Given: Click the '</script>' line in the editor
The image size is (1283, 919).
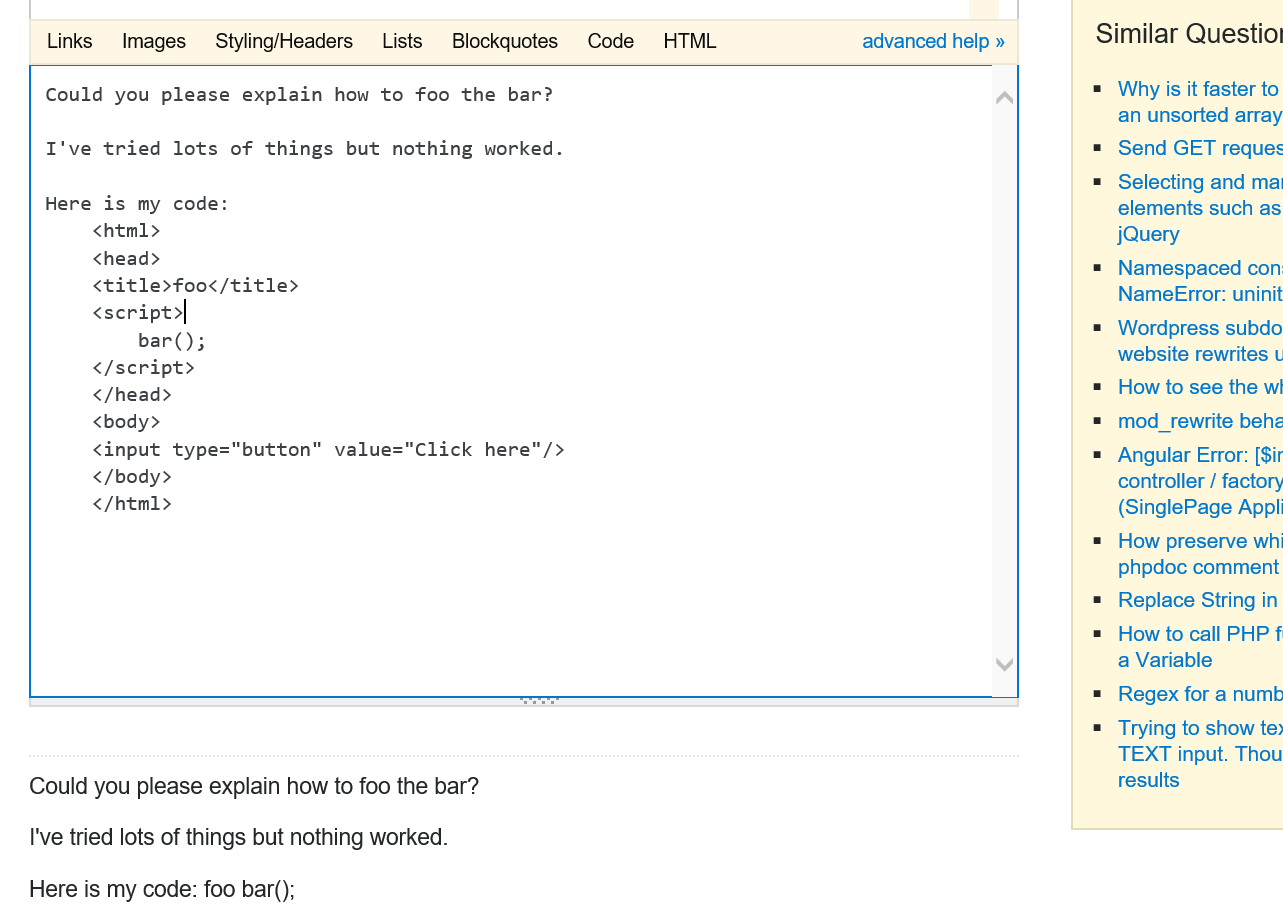Looking at the screenshot, I should pyautogui.click(x=143, y=368).
